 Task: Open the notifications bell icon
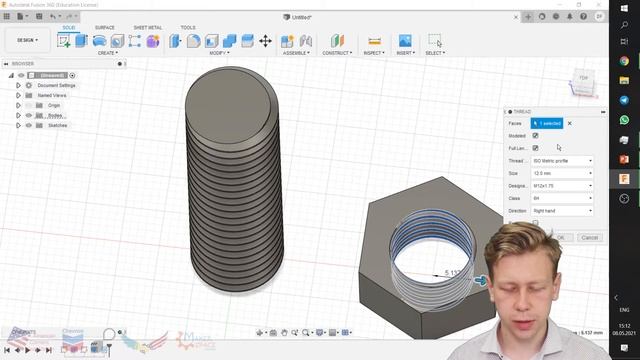(x=569, y=16)
